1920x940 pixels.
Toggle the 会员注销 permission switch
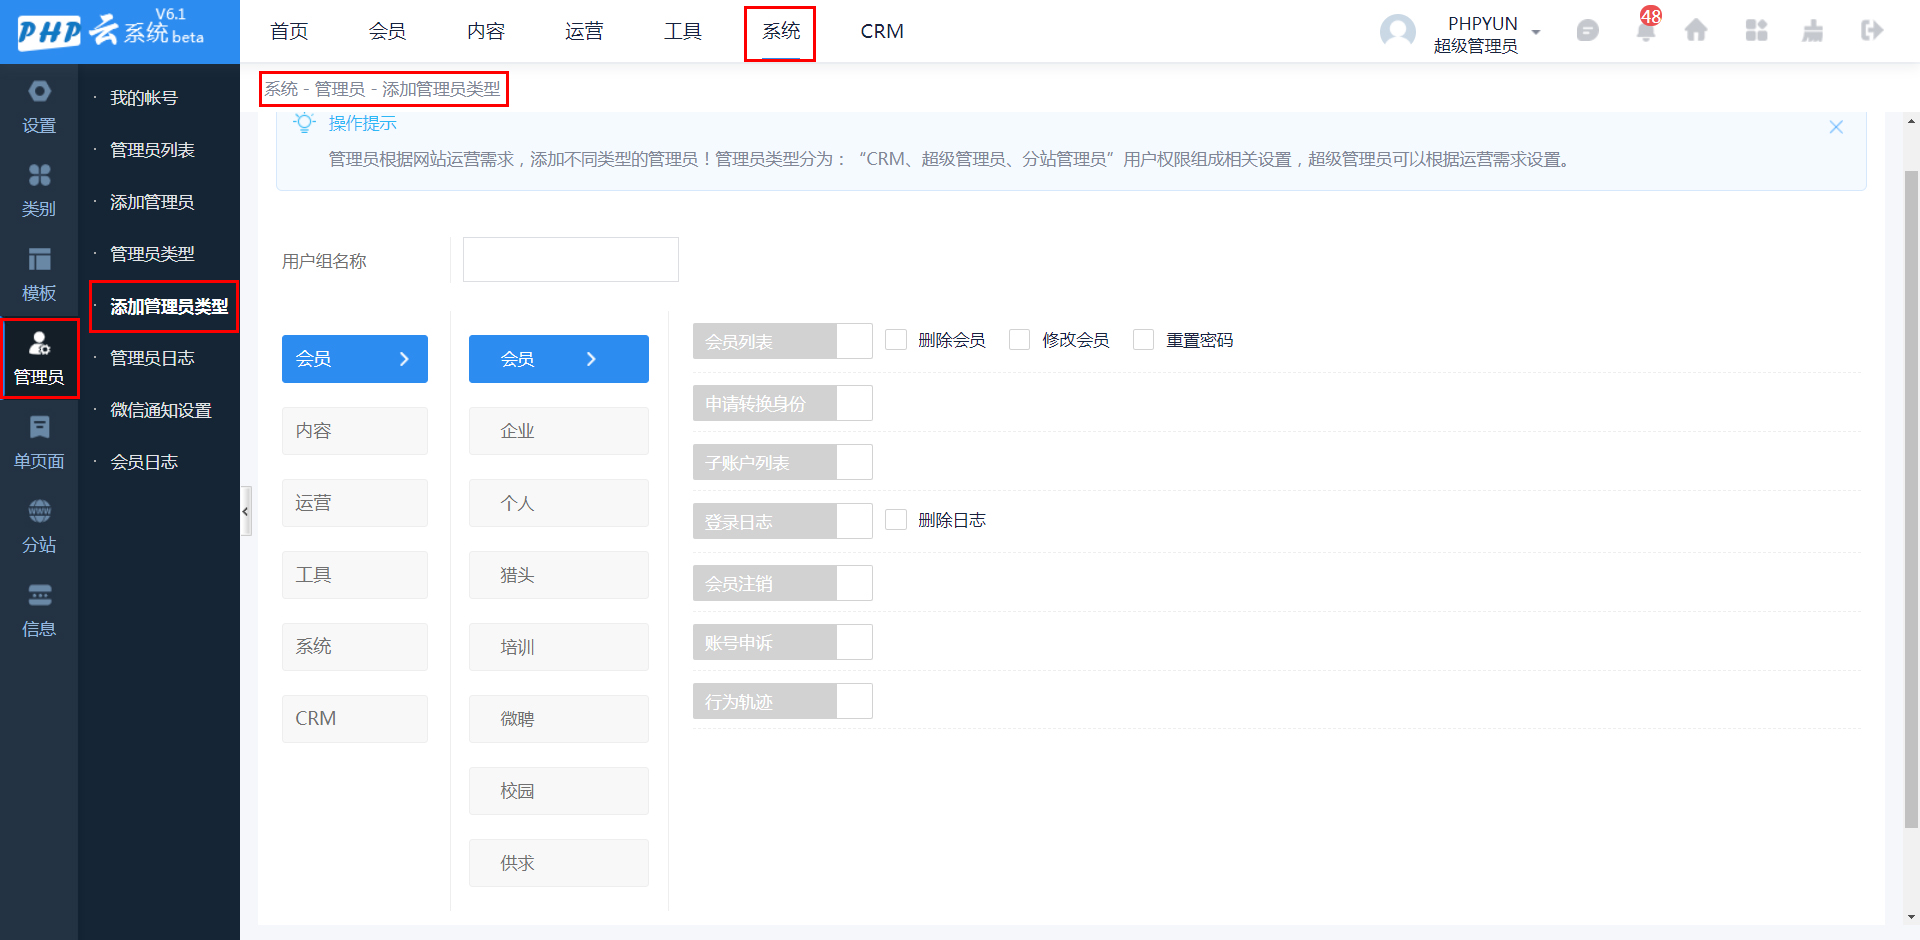[x=783, y=583]
